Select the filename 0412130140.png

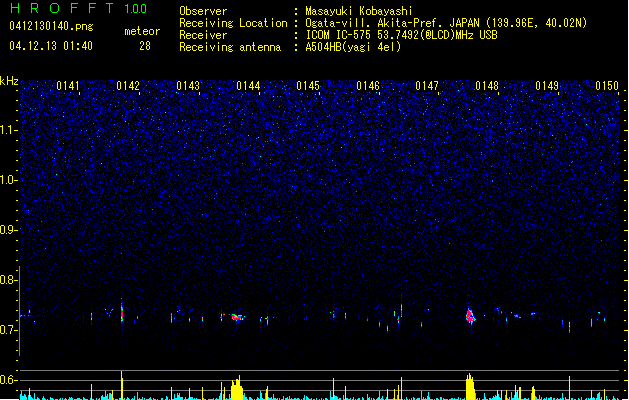click(x=51, y=26)
